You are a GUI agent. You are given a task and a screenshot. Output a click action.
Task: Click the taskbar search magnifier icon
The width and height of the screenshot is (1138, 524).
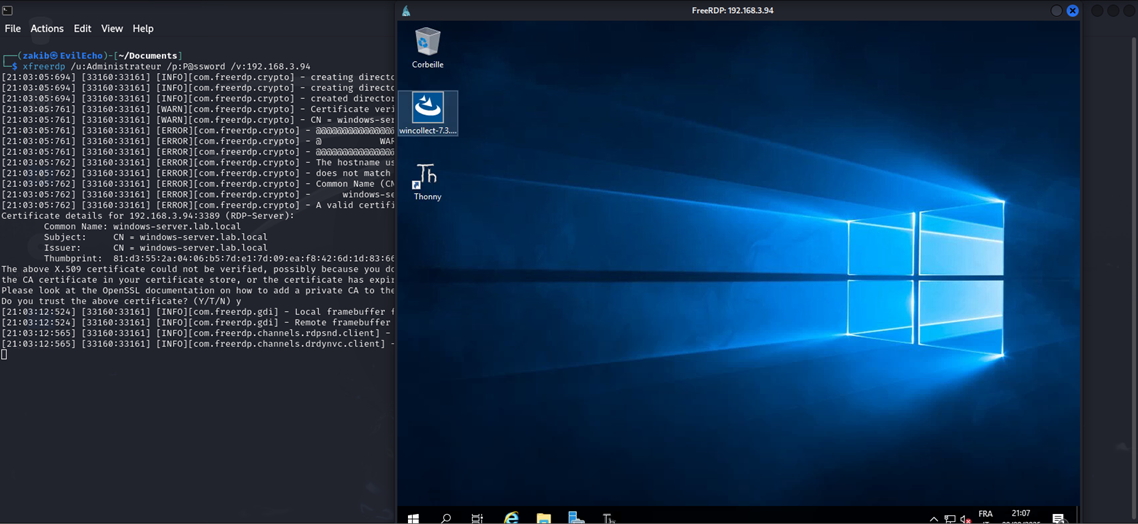click(446, 518)
